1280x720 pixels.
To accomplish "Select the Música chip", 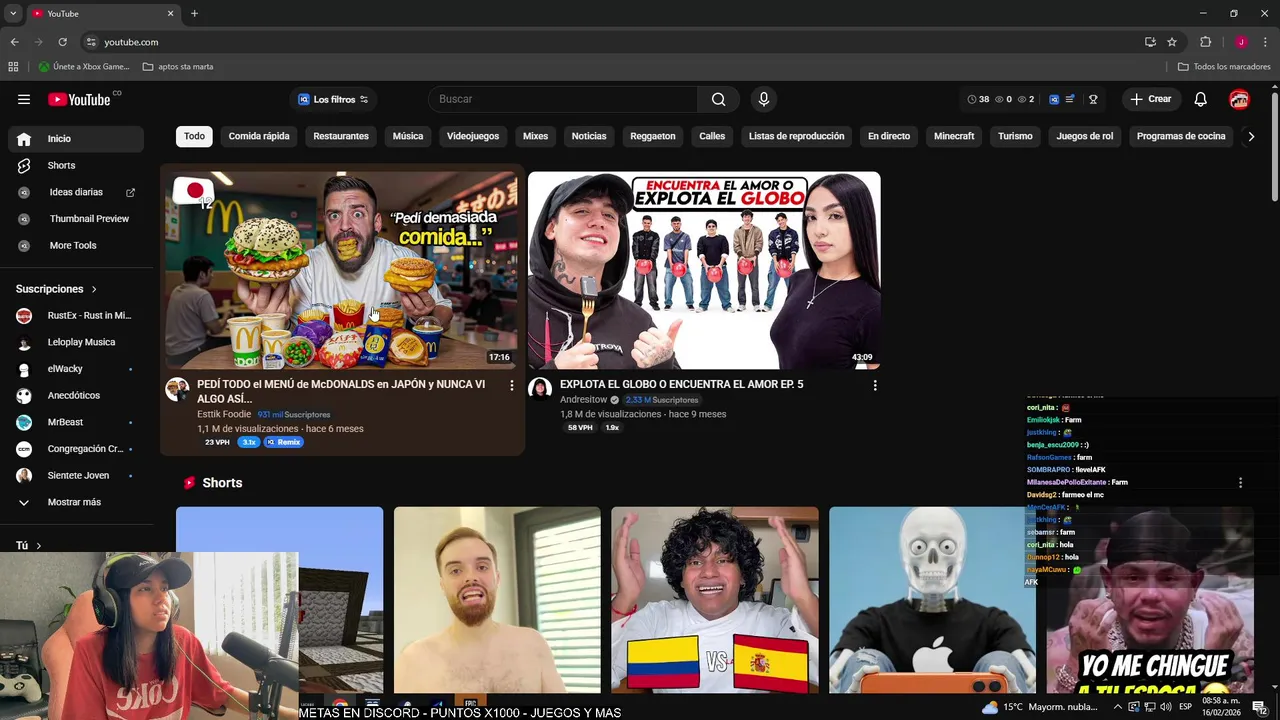I will click(408, 136).
